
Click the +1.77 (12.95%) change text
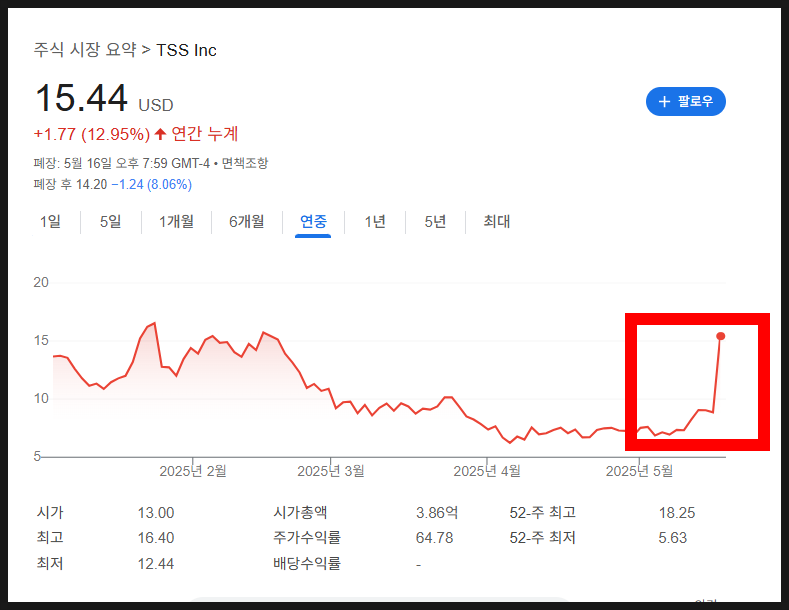coord(92,134)
